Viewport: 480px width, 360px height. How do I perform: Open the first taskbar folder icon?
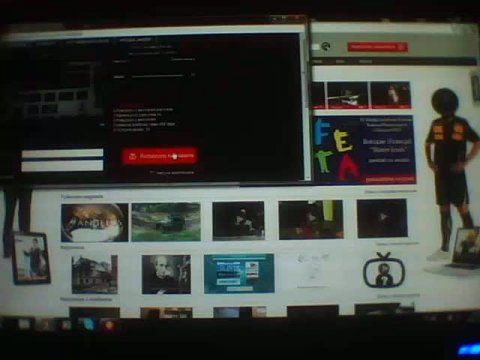tap(24, 323)
